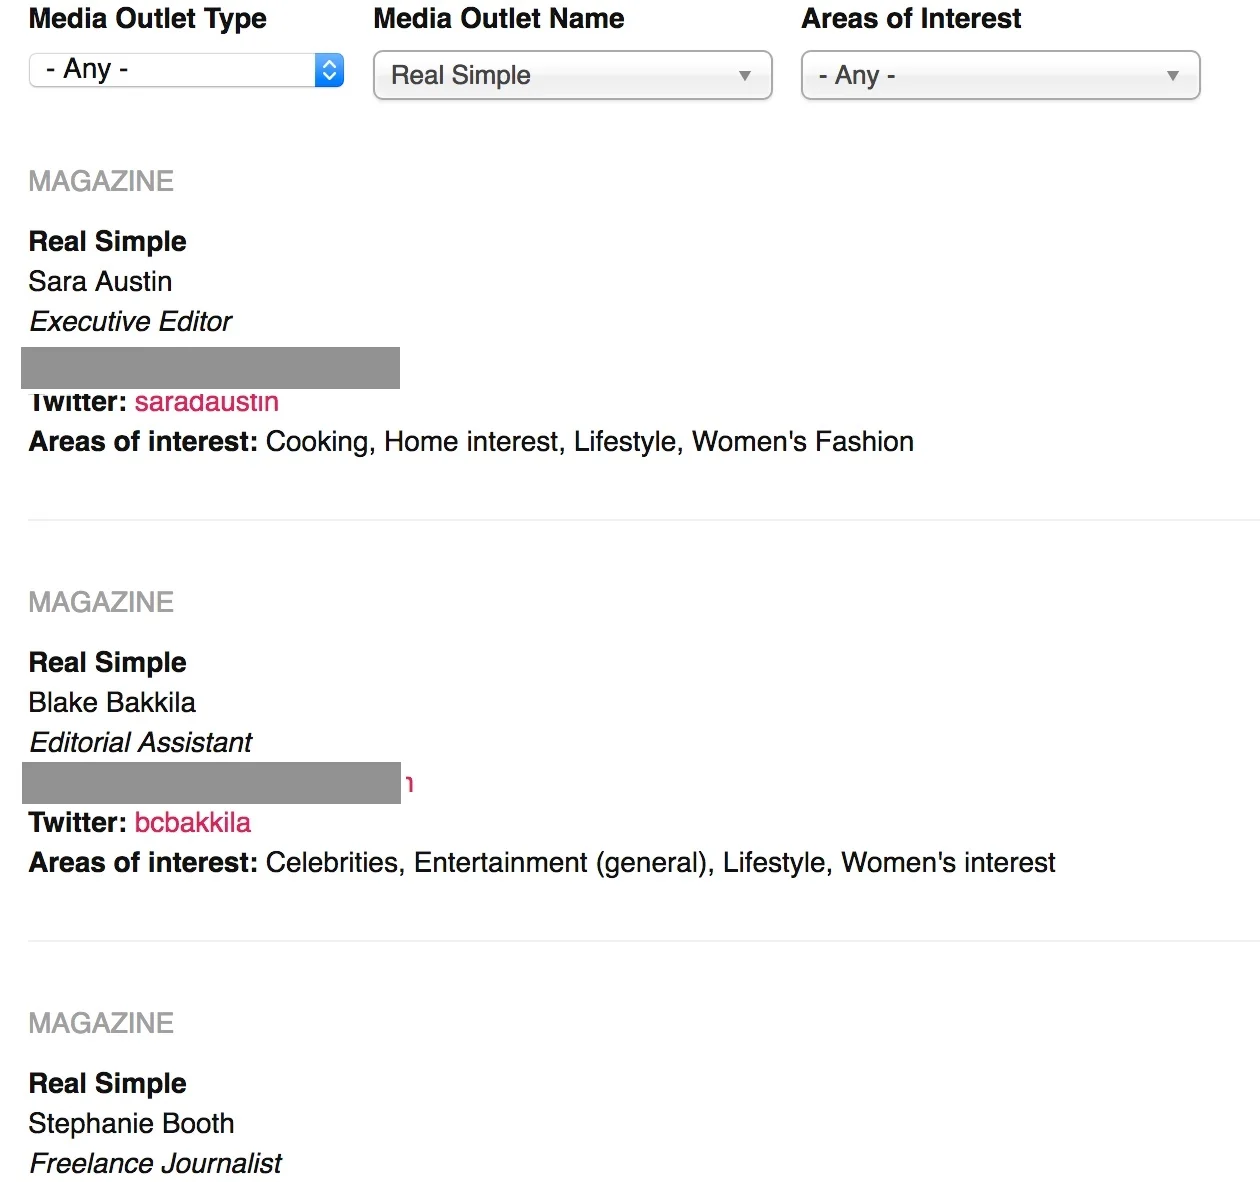This screenshot has width=1260, height=1182.
Task: Click the Real Simple heading above Blake Bakkila
Action: [x=107, y=663]
